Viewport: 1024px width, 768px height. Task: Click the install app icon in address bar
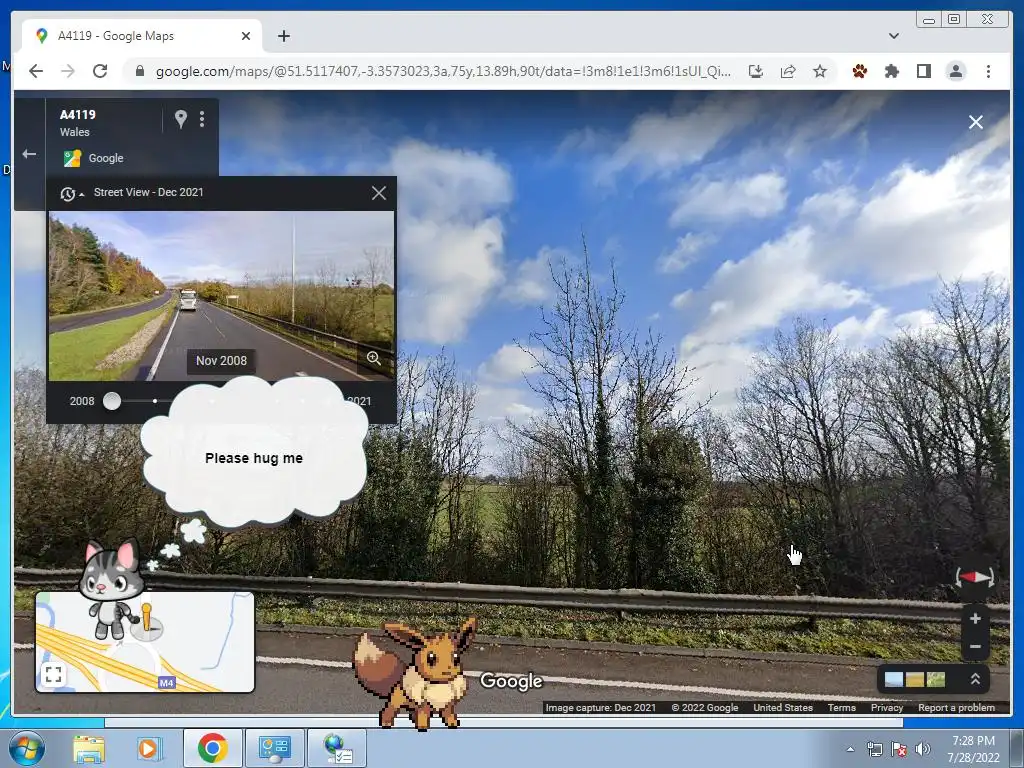(756, 71)
